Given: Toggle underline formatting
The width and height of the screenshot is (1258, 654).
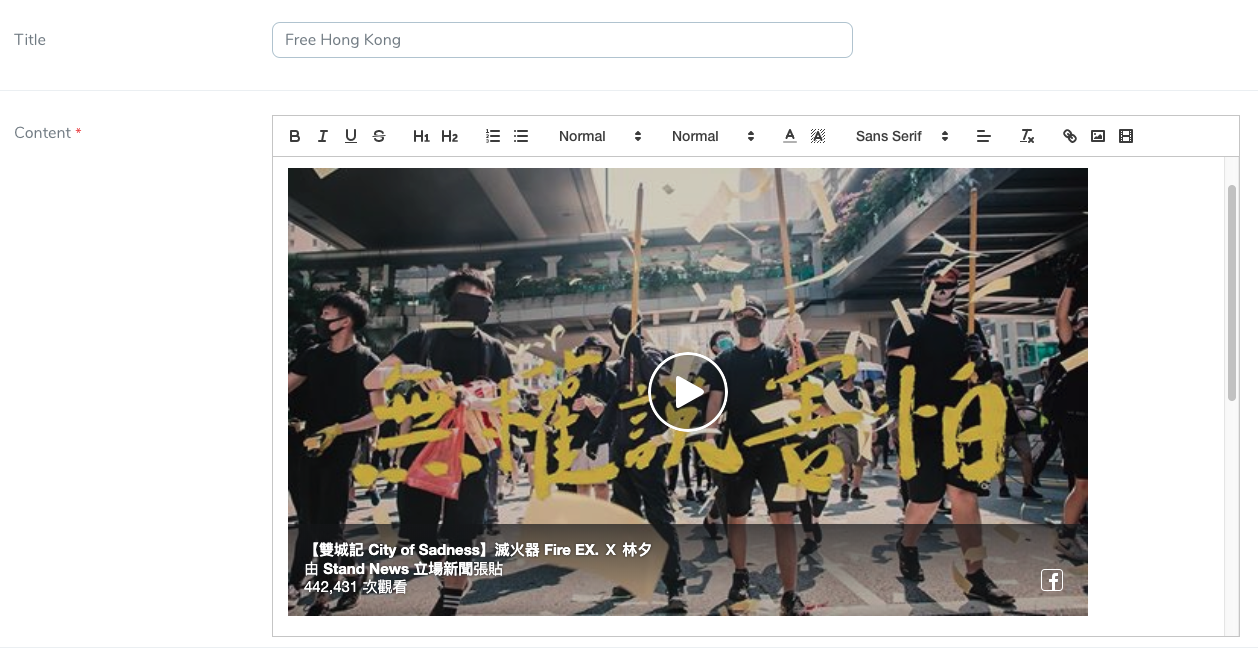Looking at the screenshot, I should [351, 136].
